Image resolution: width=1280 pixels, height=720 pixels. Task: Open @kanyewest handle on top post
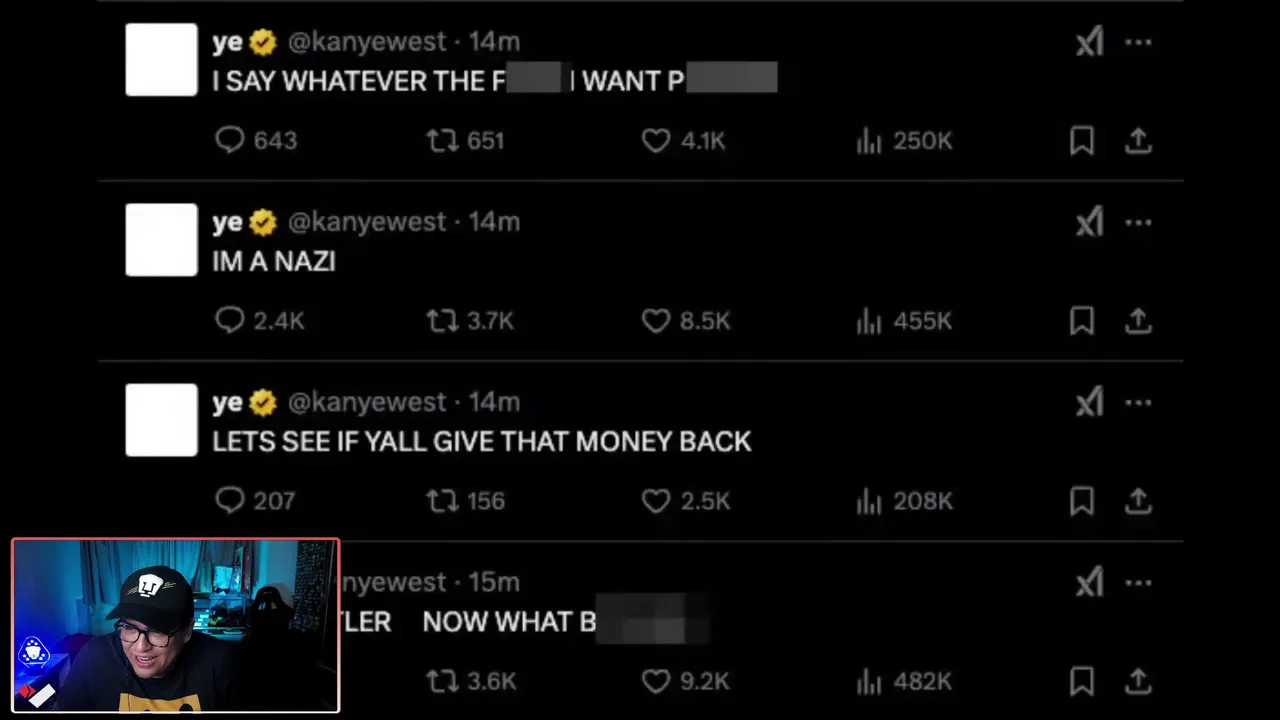tap(368, 42)
